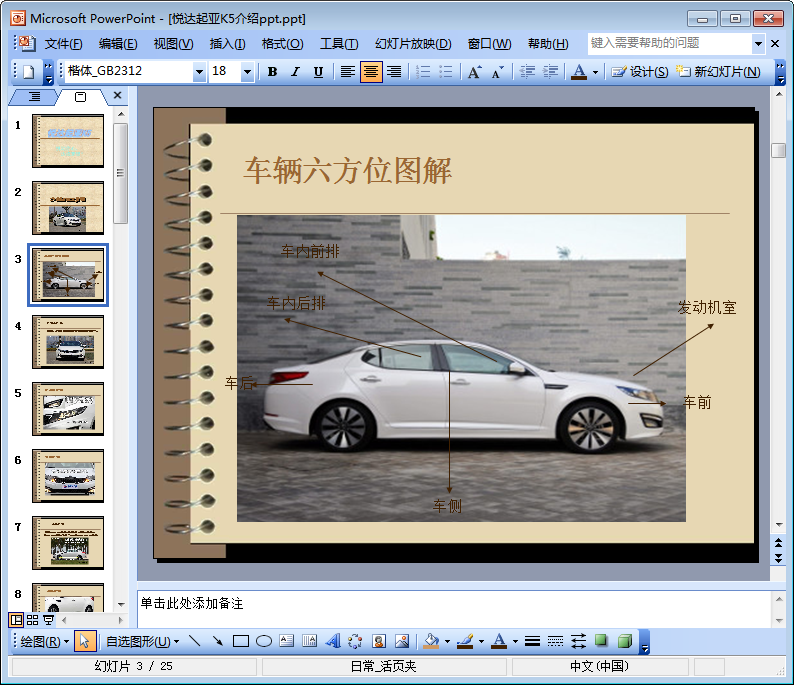
Task: Open the 插入(I) menu
Action: click(227, 44)
